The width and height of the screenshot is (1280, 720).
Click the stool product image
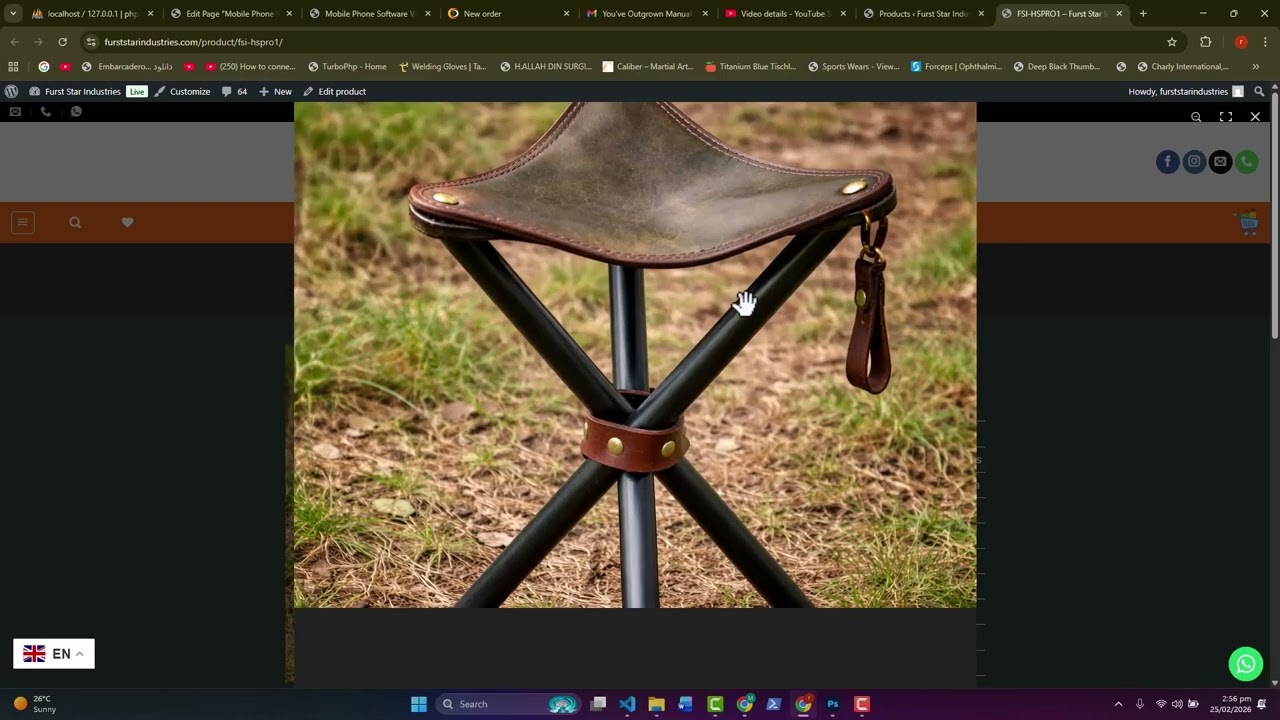(635, 355)
